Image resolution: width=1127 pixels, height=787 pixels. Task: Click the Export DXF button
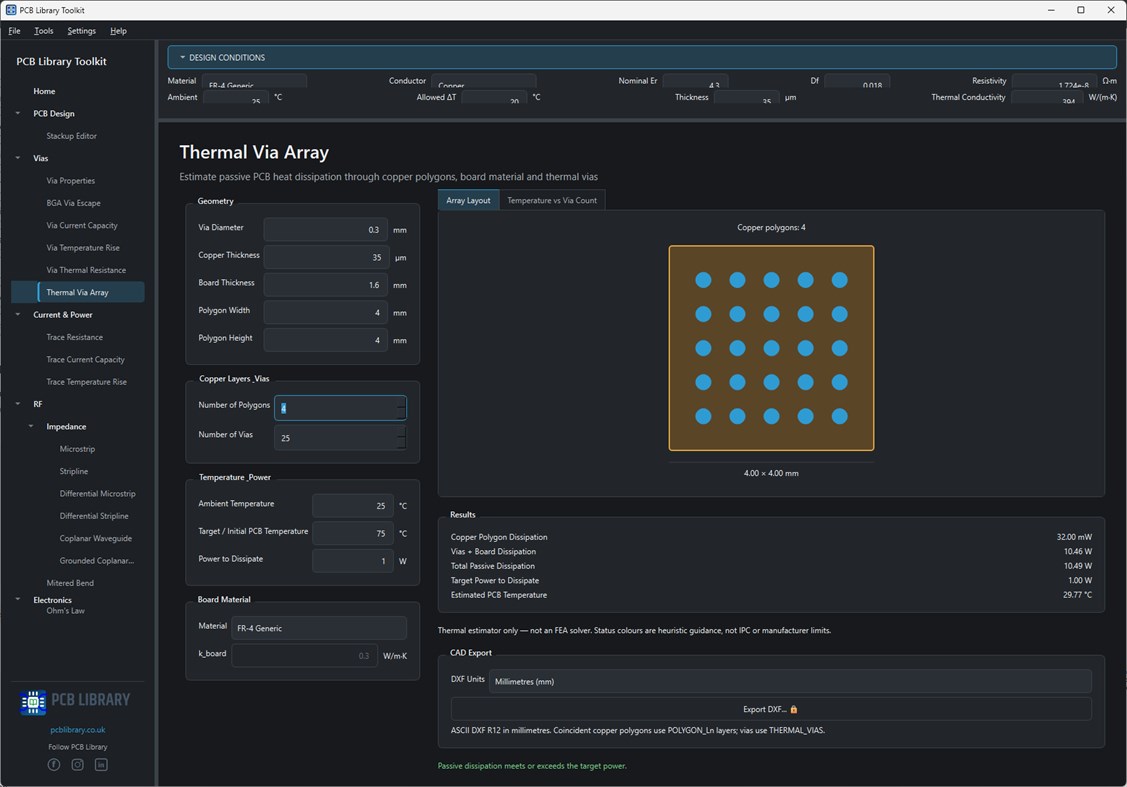click(770, 709)
